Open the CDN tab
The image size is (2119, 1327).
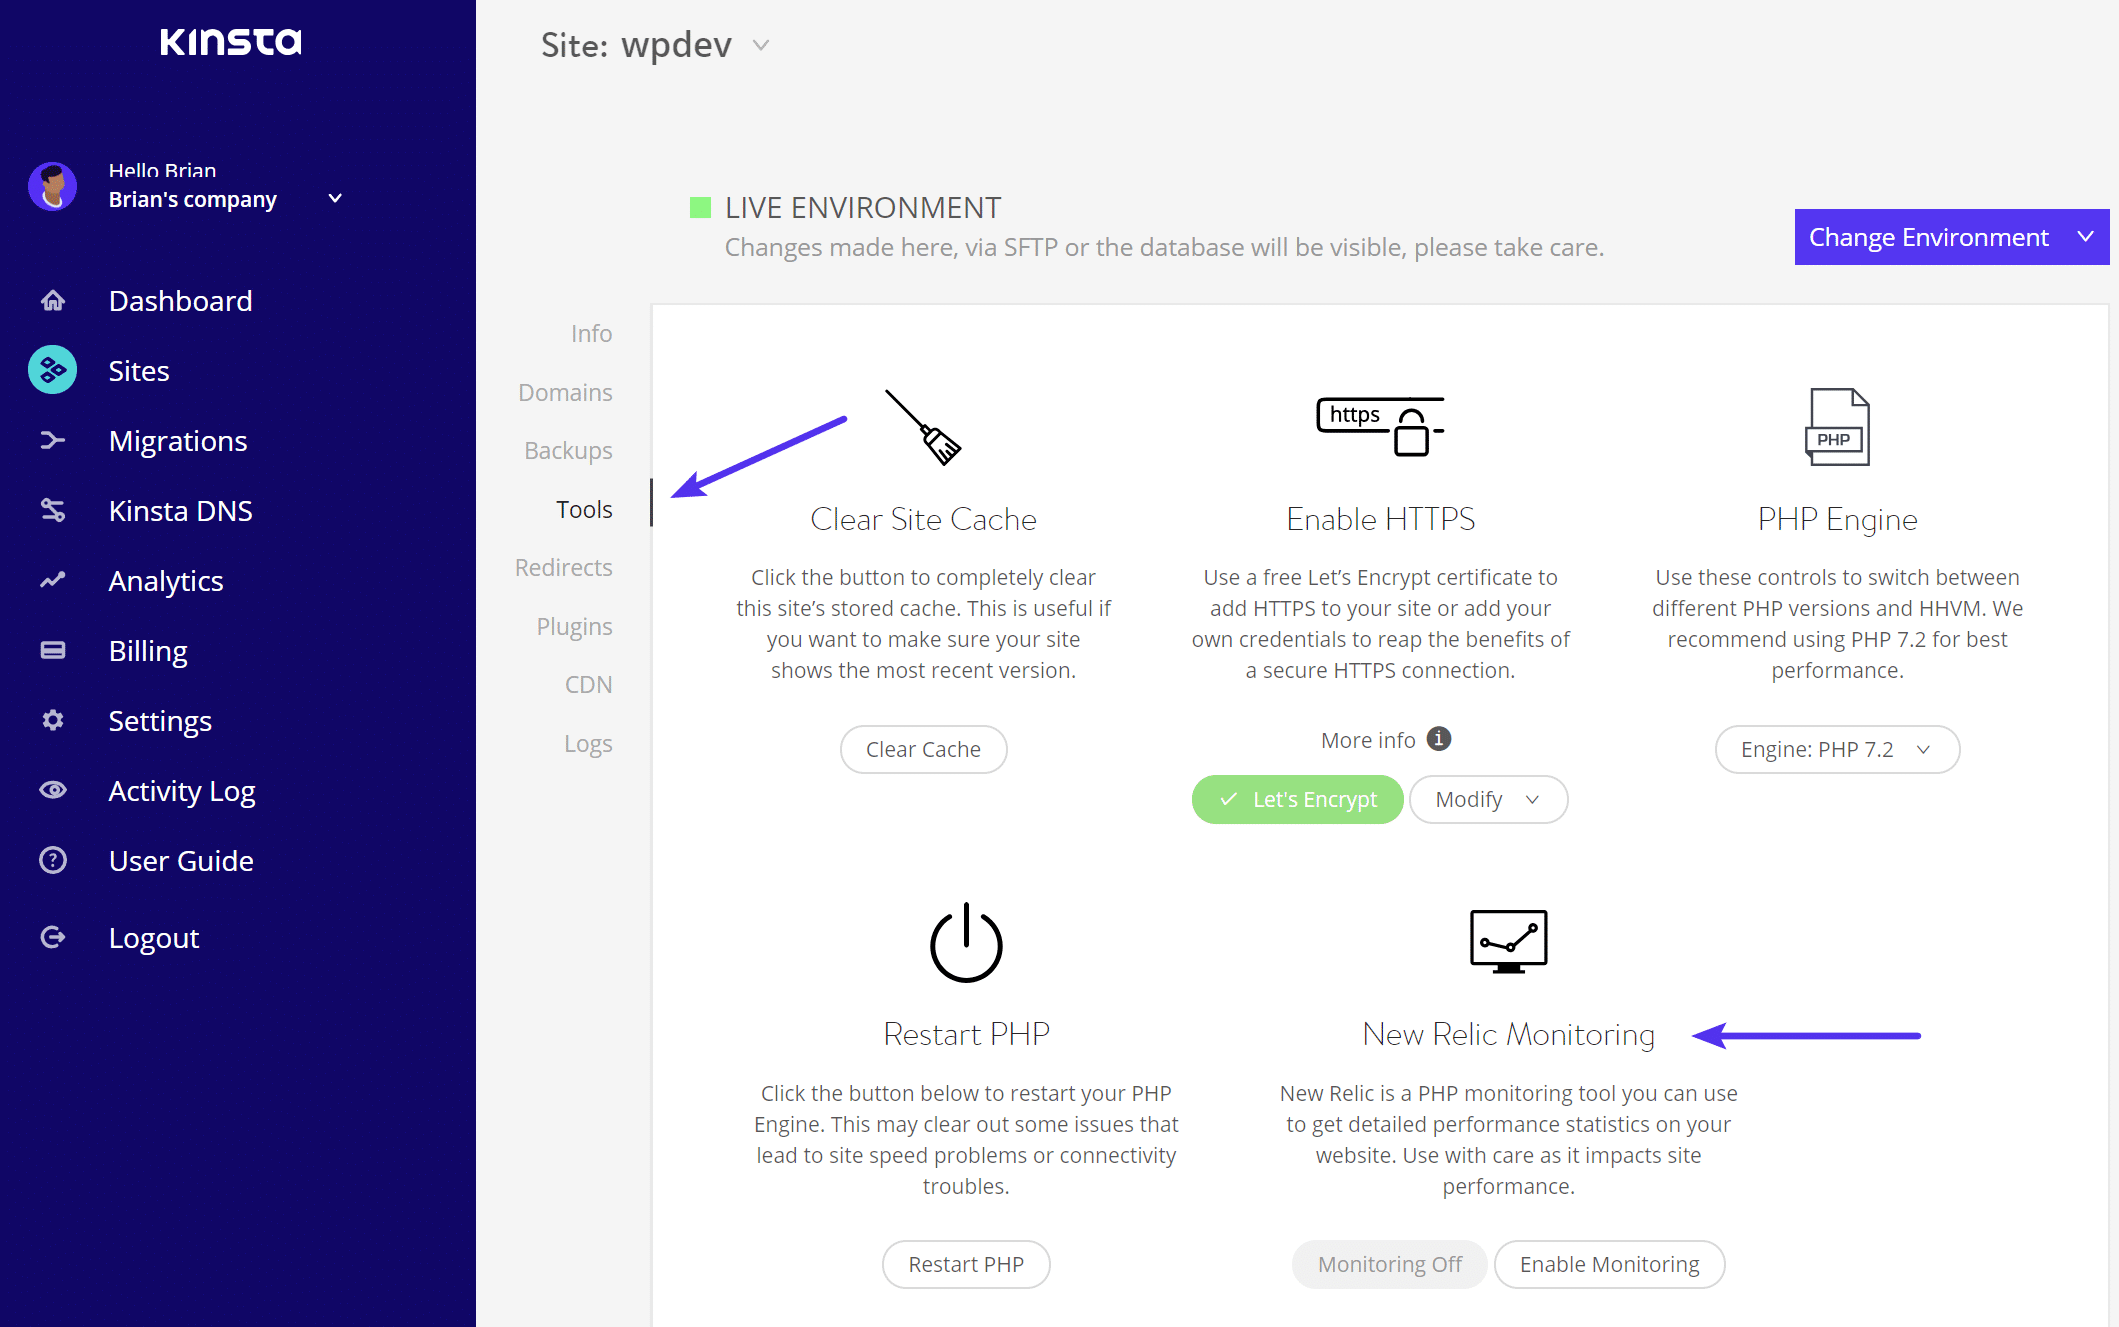(588, 684)
